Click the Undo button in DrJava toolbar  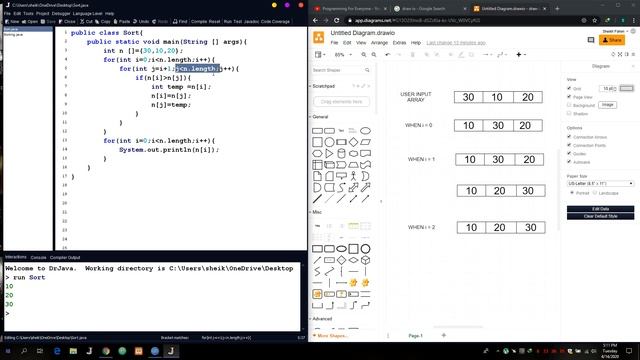[x=141, y=22]
